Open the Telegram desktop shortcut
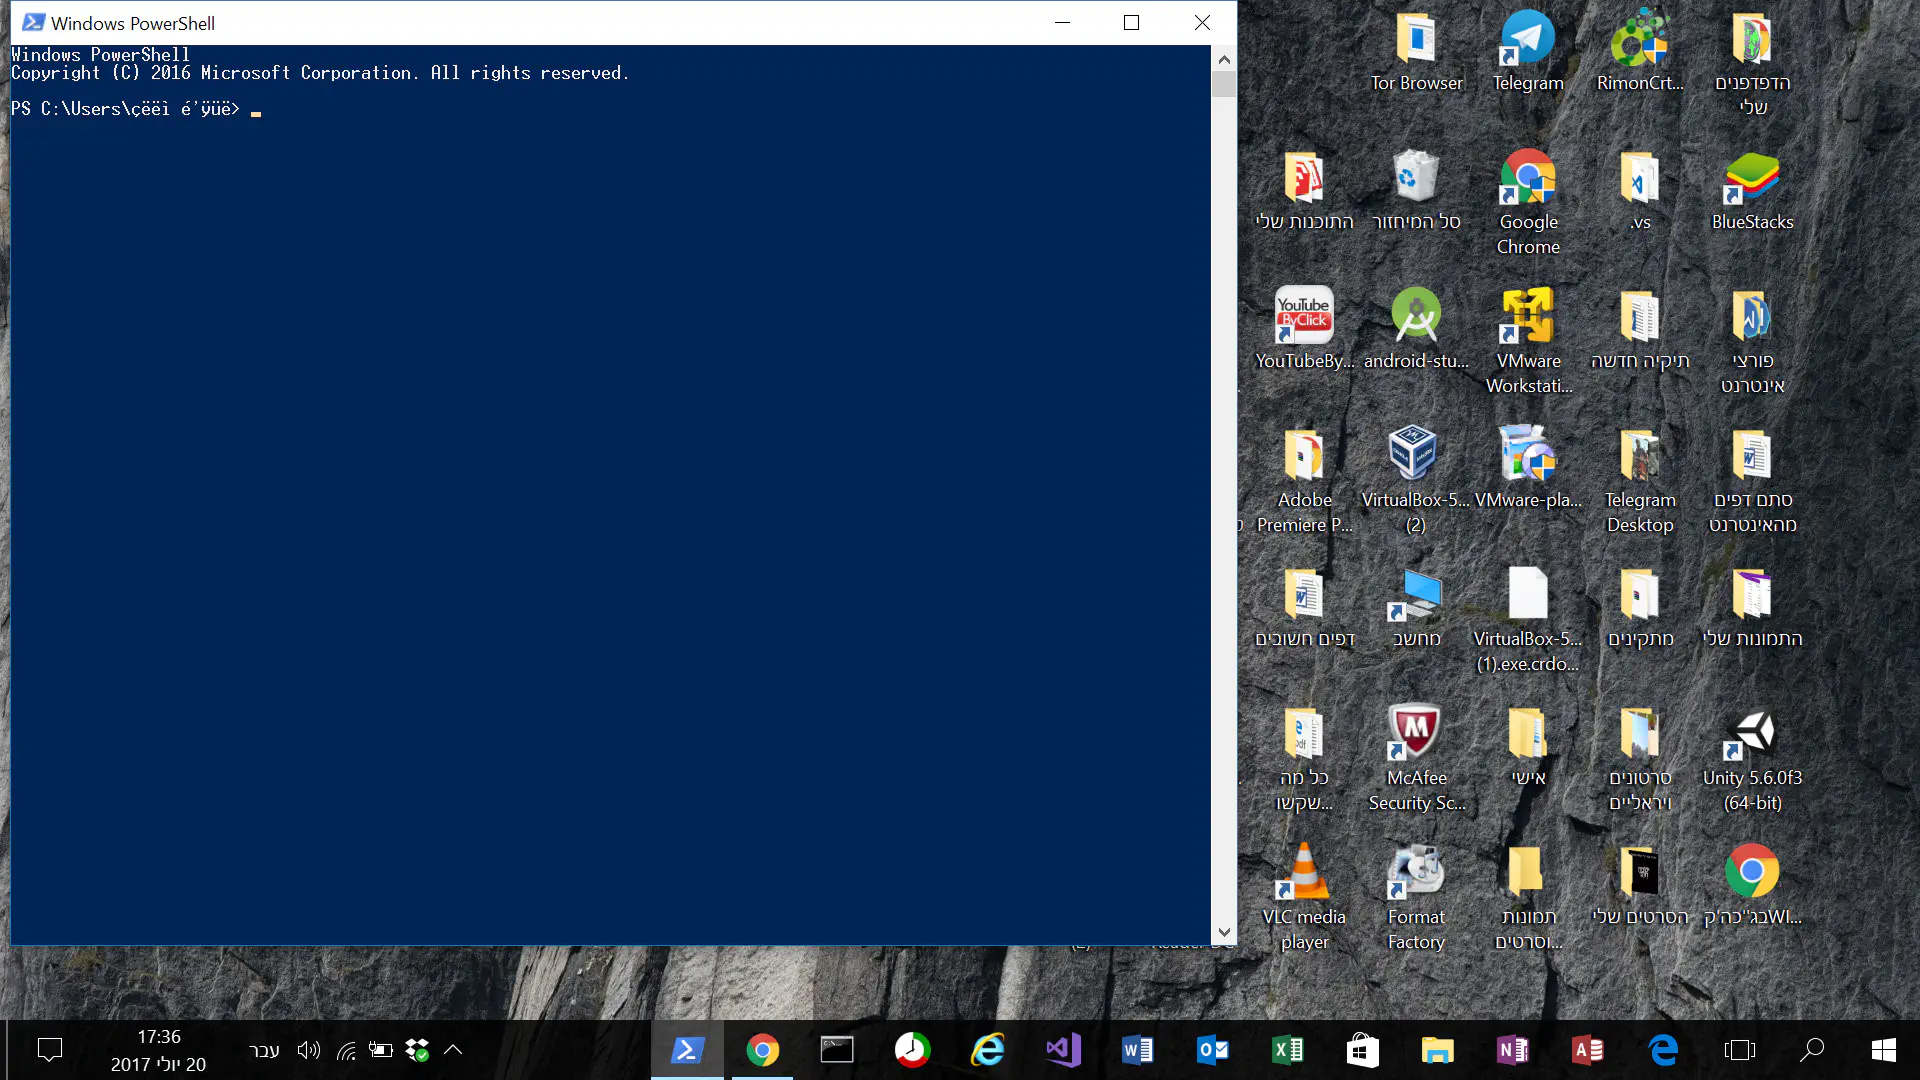This screenshot has width=1920, height=1080. tap(1527, 40)
